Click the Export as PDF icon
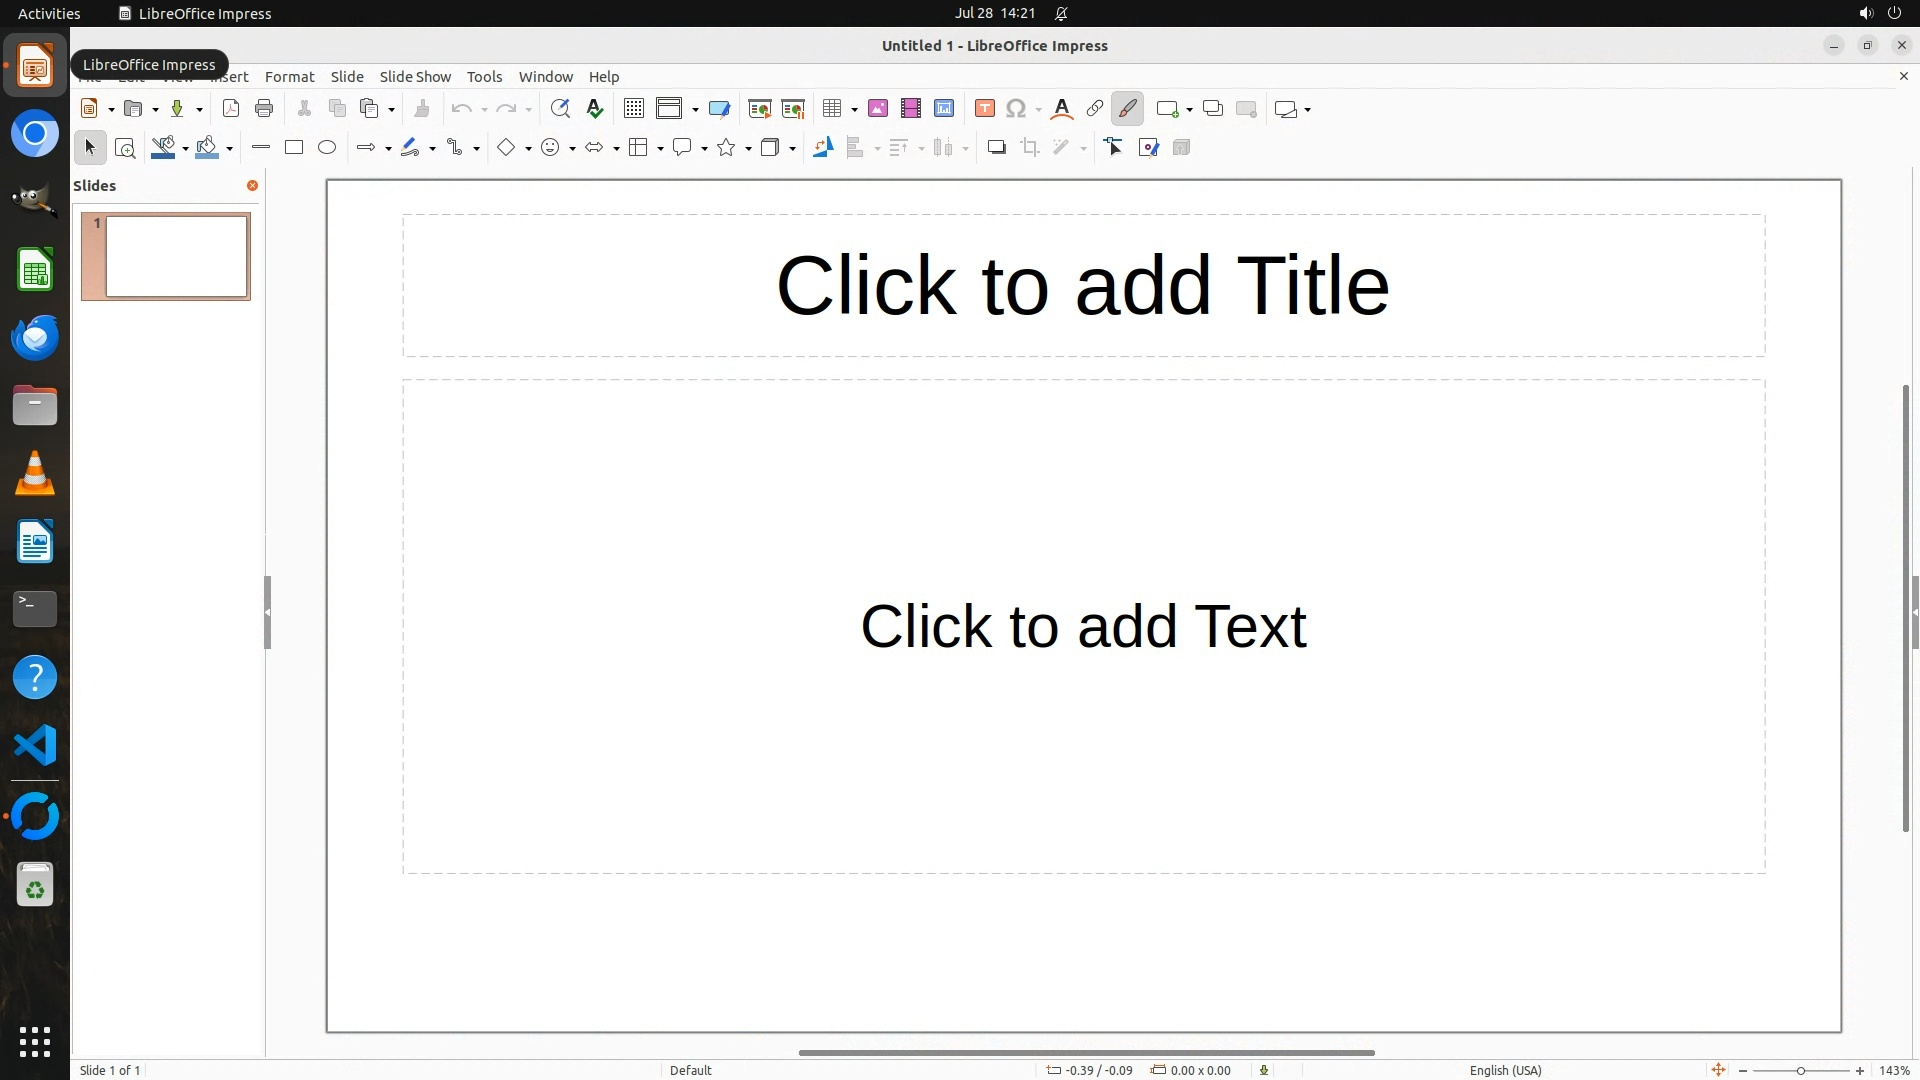1920x1080 pixels. 231,109
